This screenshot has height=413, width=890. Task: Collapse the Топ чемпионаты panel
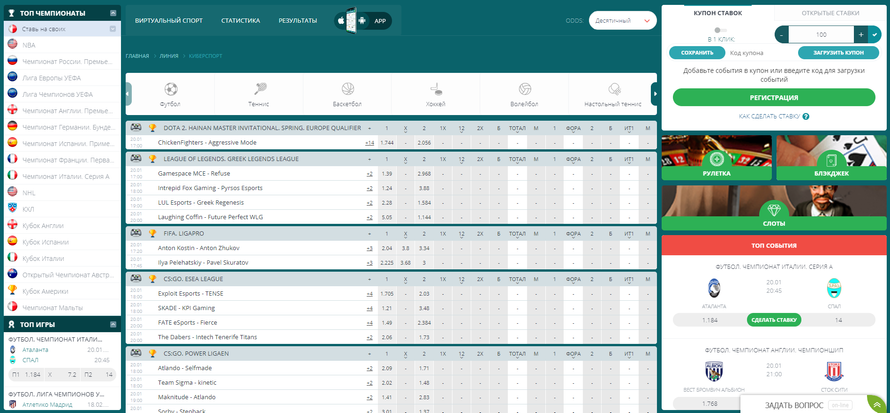pyautogui.click(x=114, y=12)
